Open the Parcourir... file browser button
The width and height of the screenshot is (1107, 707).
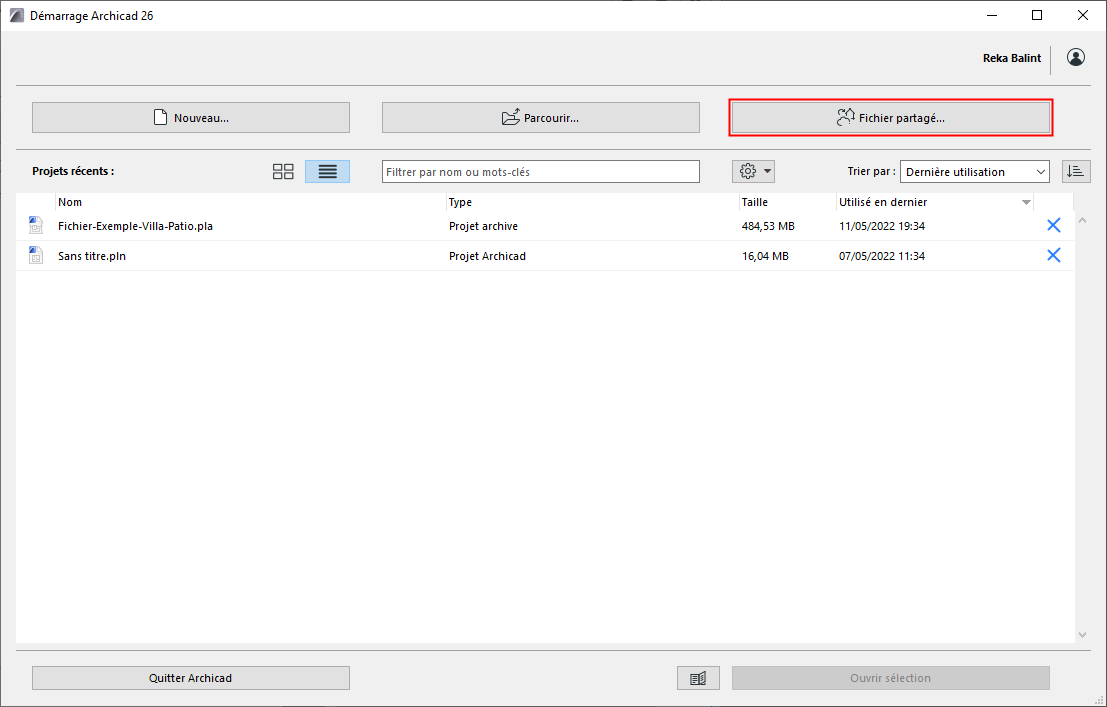[x=541, y=117]
